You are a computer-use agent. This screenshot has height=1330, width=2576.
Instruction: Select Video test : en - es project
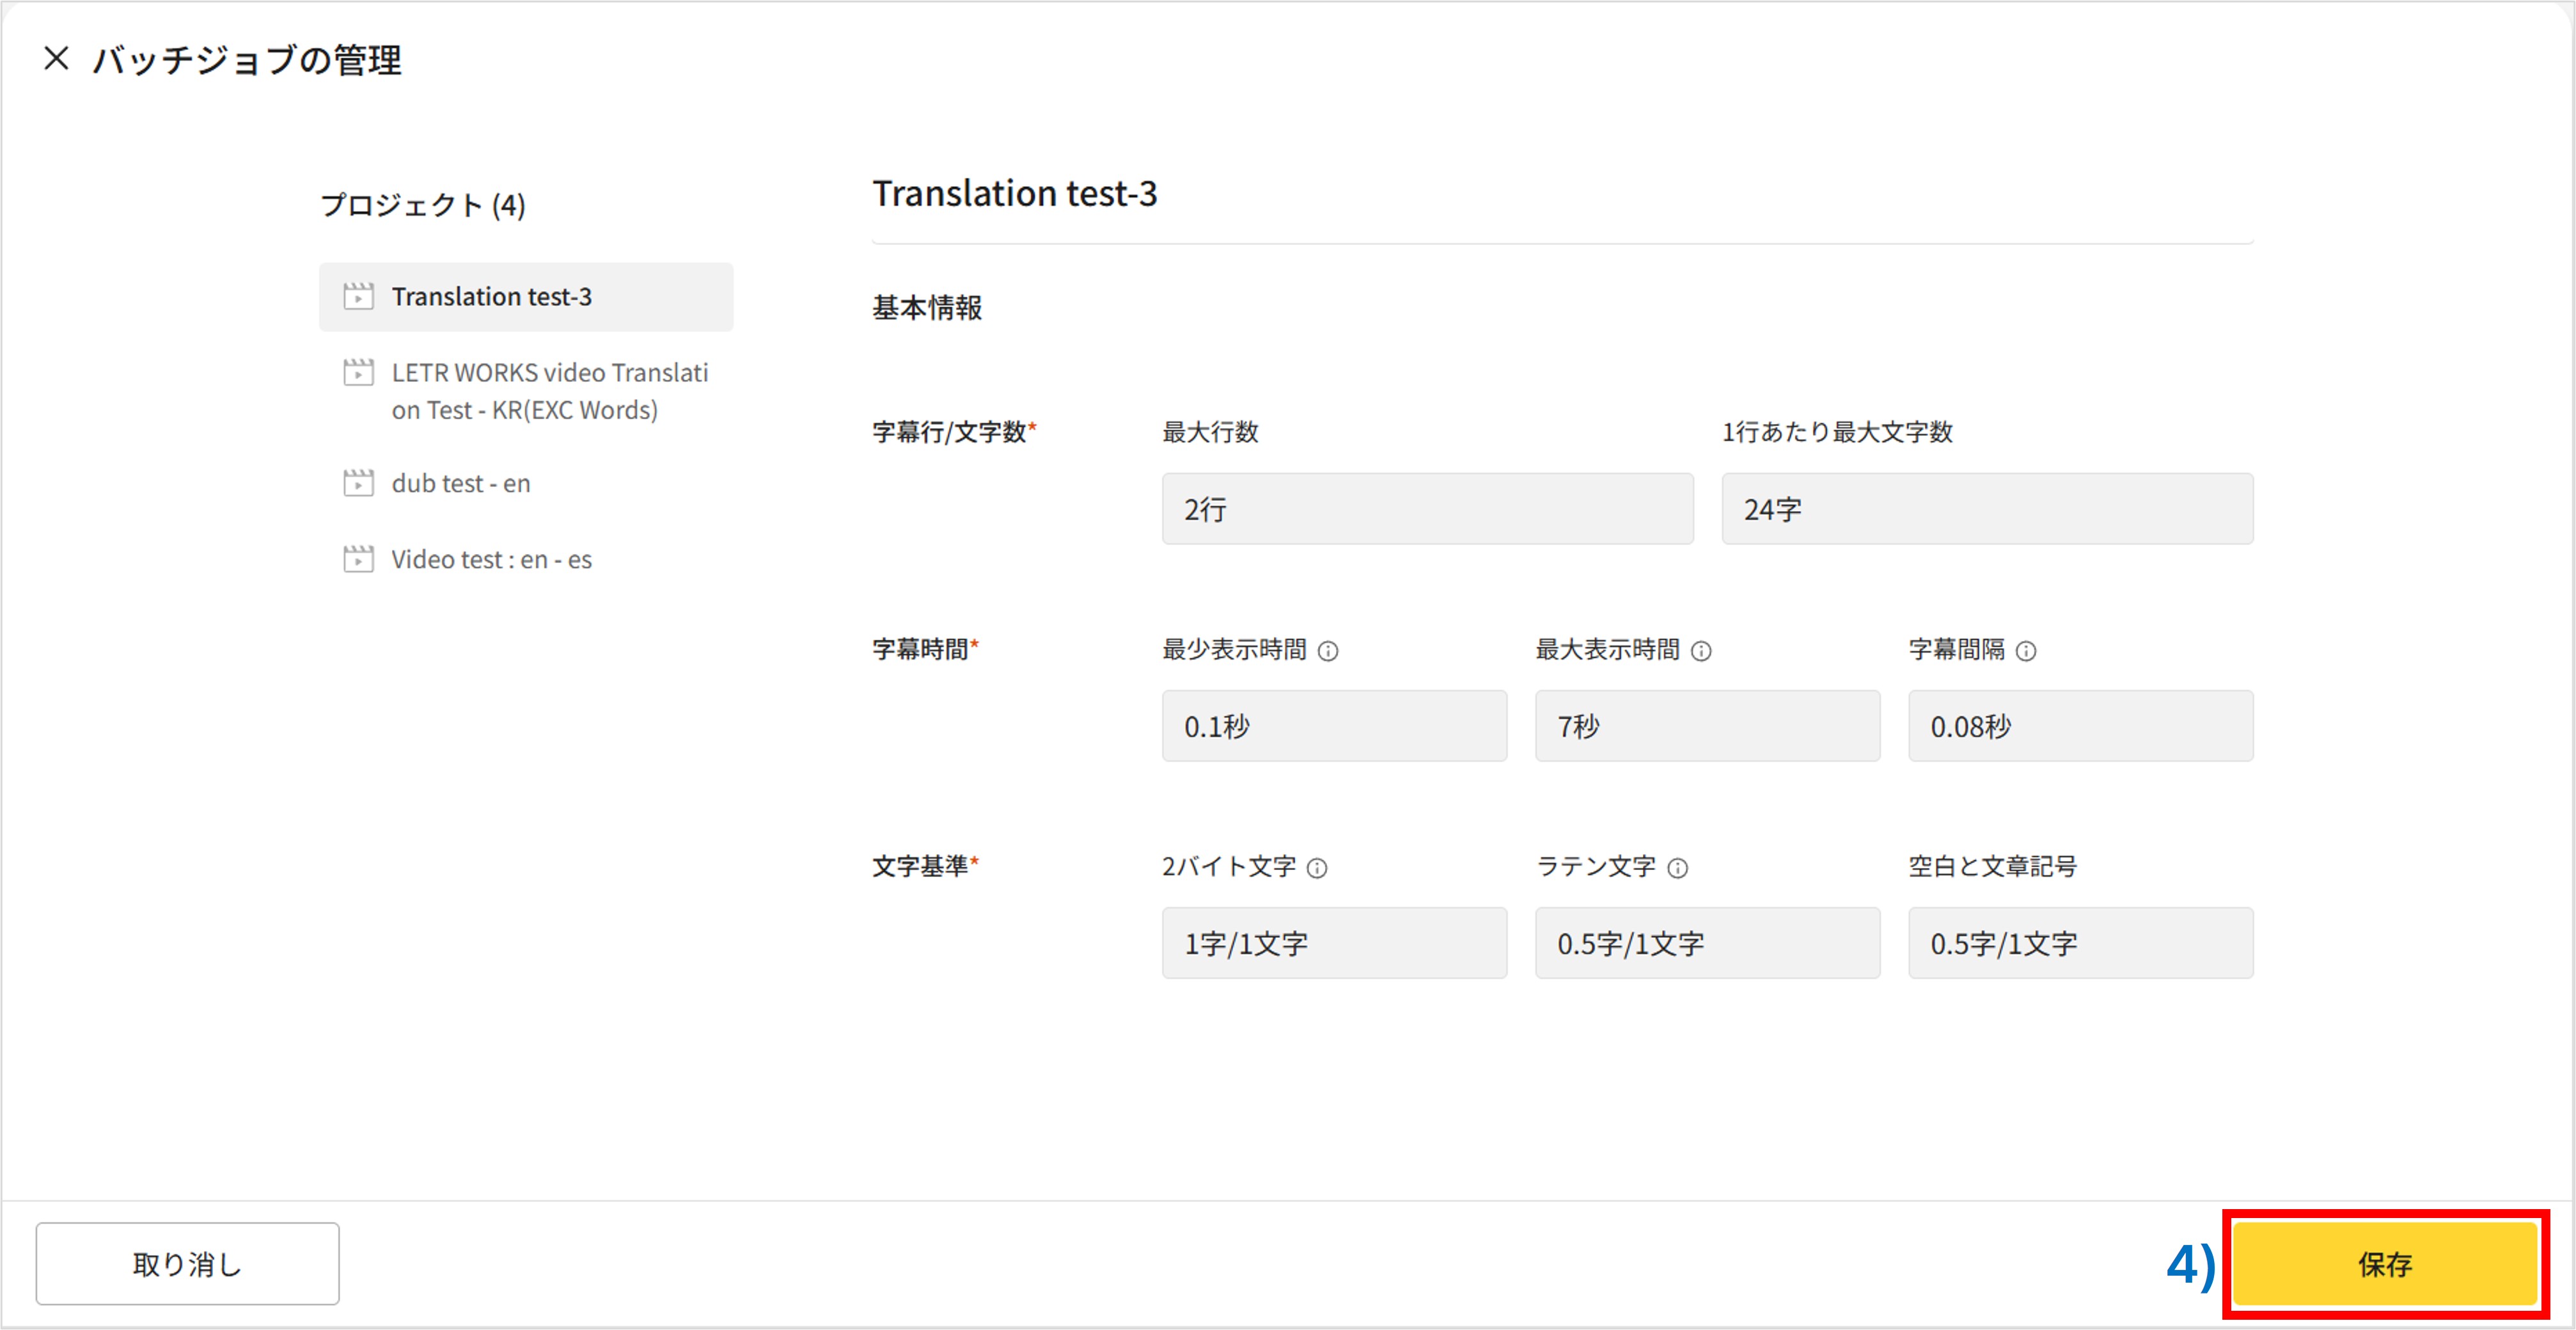(x=491, y=559)
